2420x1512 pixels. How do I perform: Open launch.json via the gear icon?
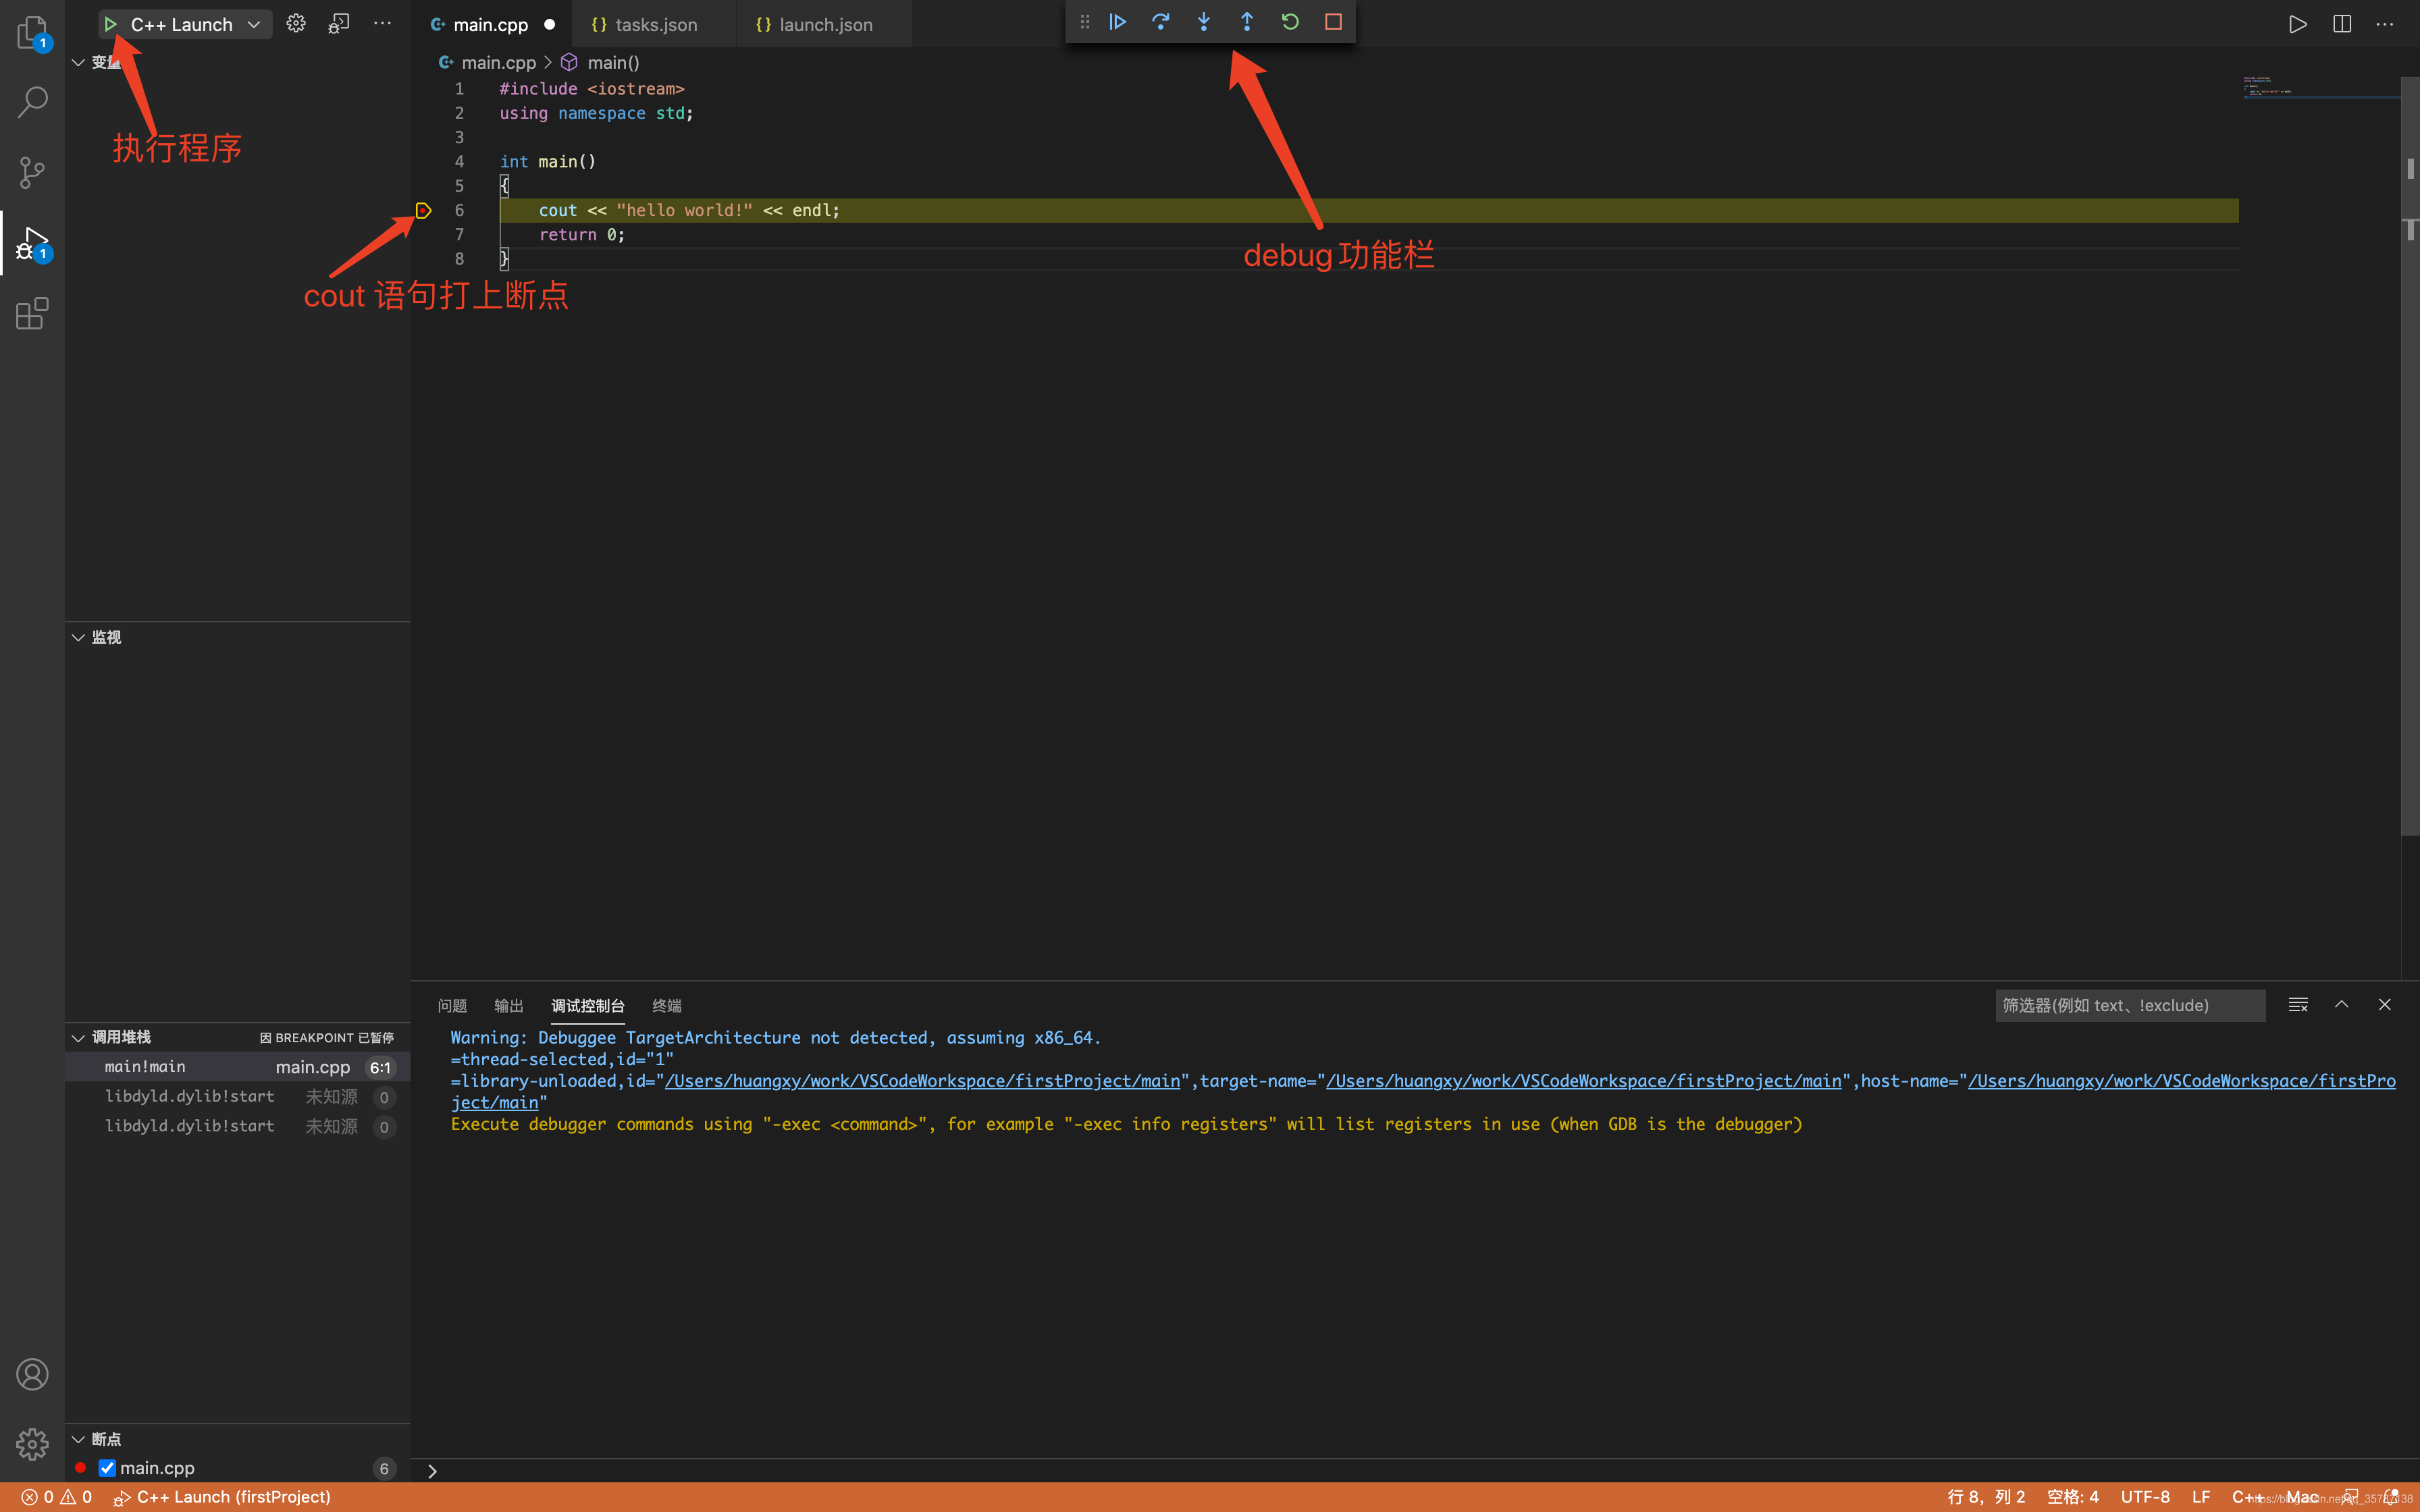tap(296, 24)
